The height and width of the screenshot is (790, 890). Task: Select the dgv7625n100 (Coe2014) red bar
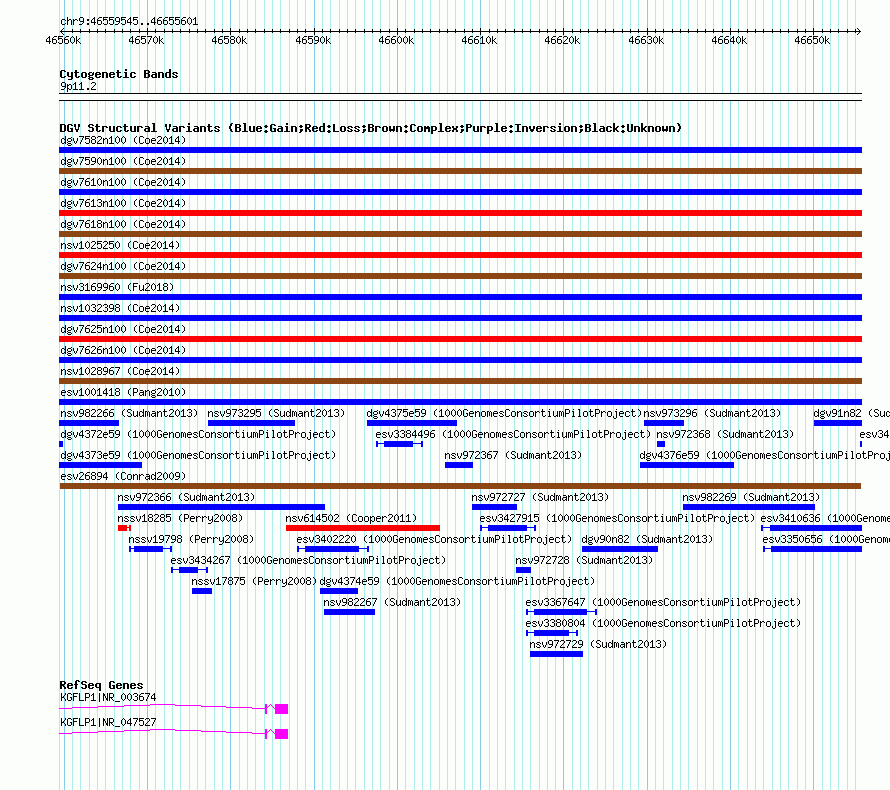[460, 339]
